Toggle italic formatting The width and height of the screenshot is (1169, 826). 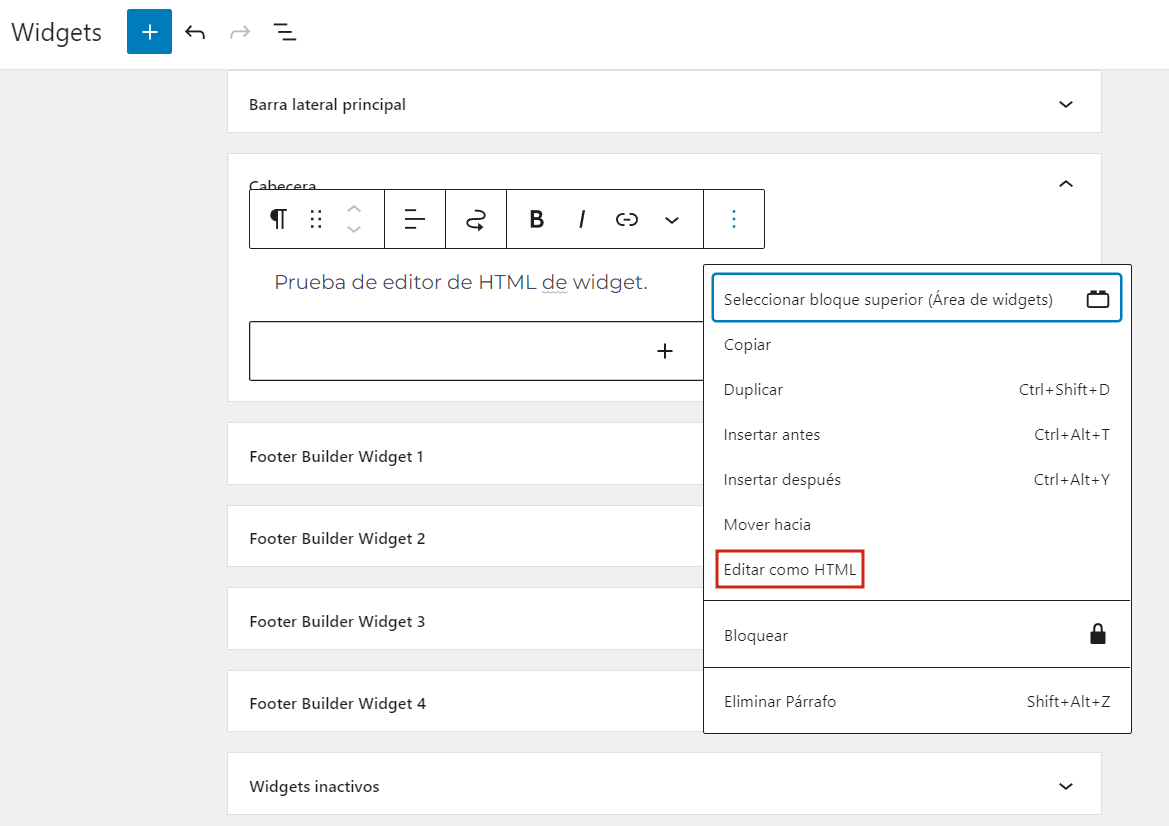pos(581,219)
